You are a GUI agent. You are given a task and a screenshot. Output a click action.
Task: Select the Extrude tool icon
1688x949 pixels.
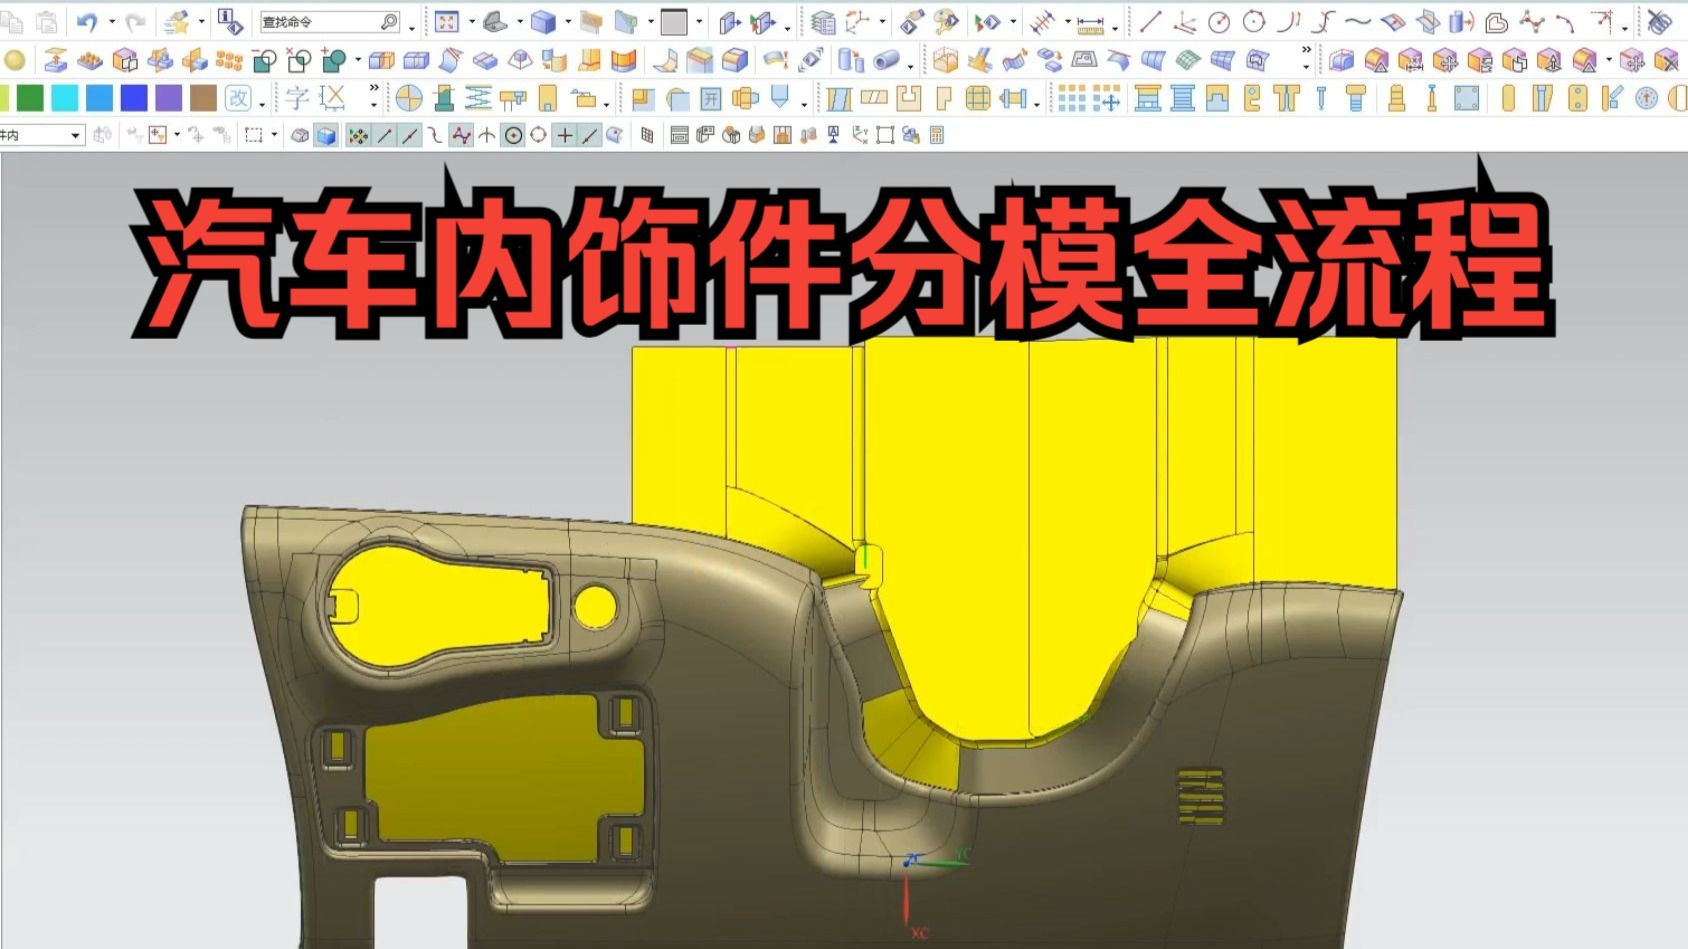coord(55,60)
